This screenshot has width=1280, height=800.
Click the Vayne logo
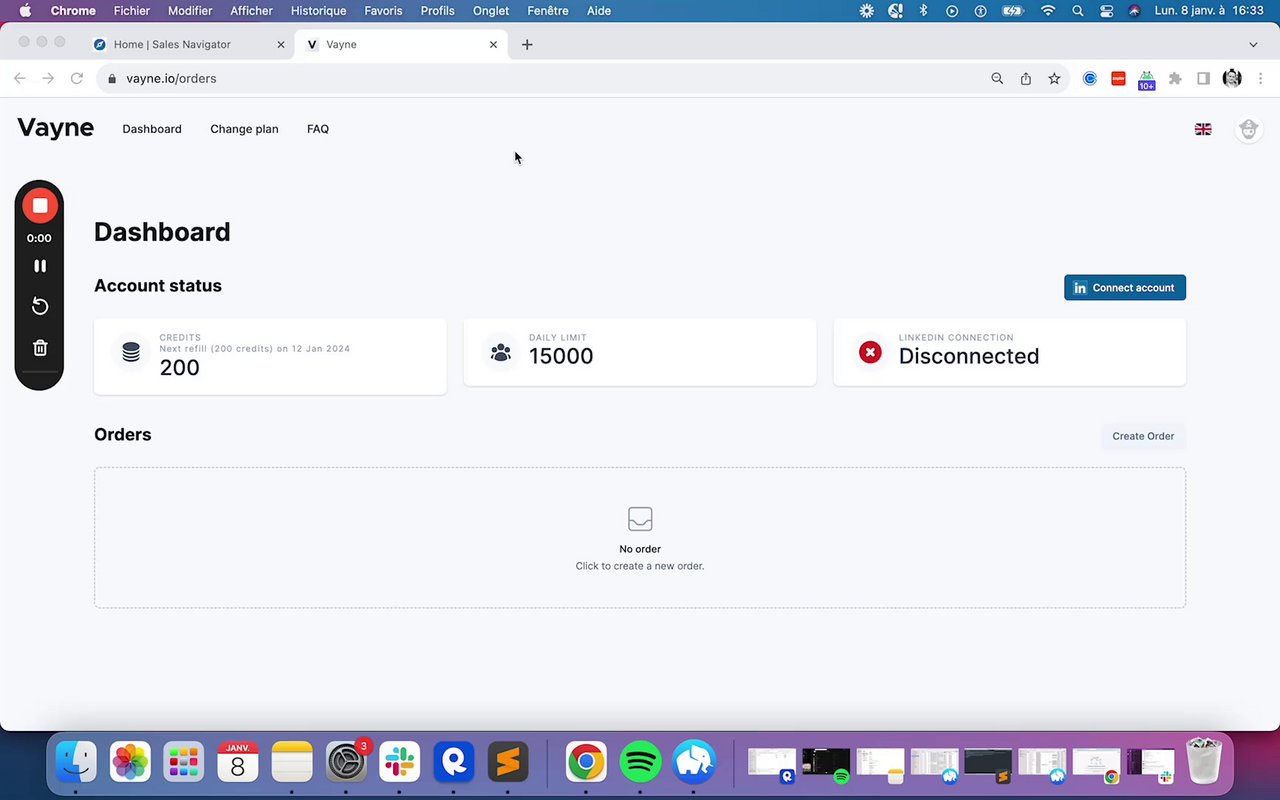pos(56,128)
